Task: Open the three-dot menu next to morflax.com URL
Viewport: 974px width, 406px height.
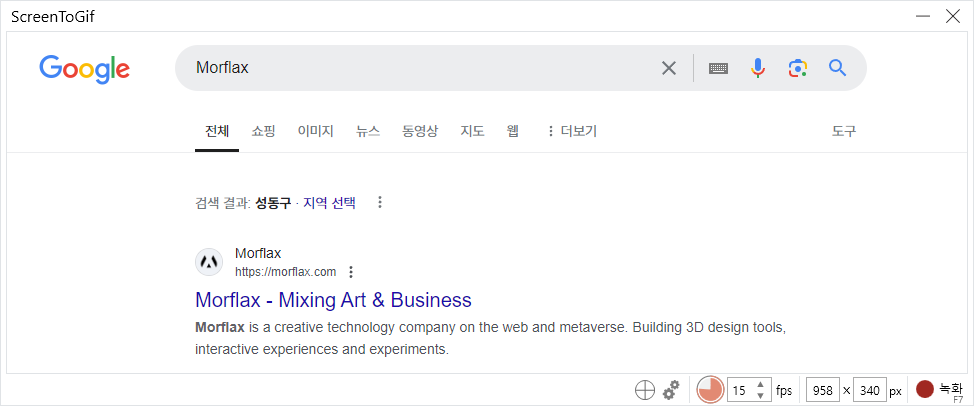Action: tap(351, 272)
